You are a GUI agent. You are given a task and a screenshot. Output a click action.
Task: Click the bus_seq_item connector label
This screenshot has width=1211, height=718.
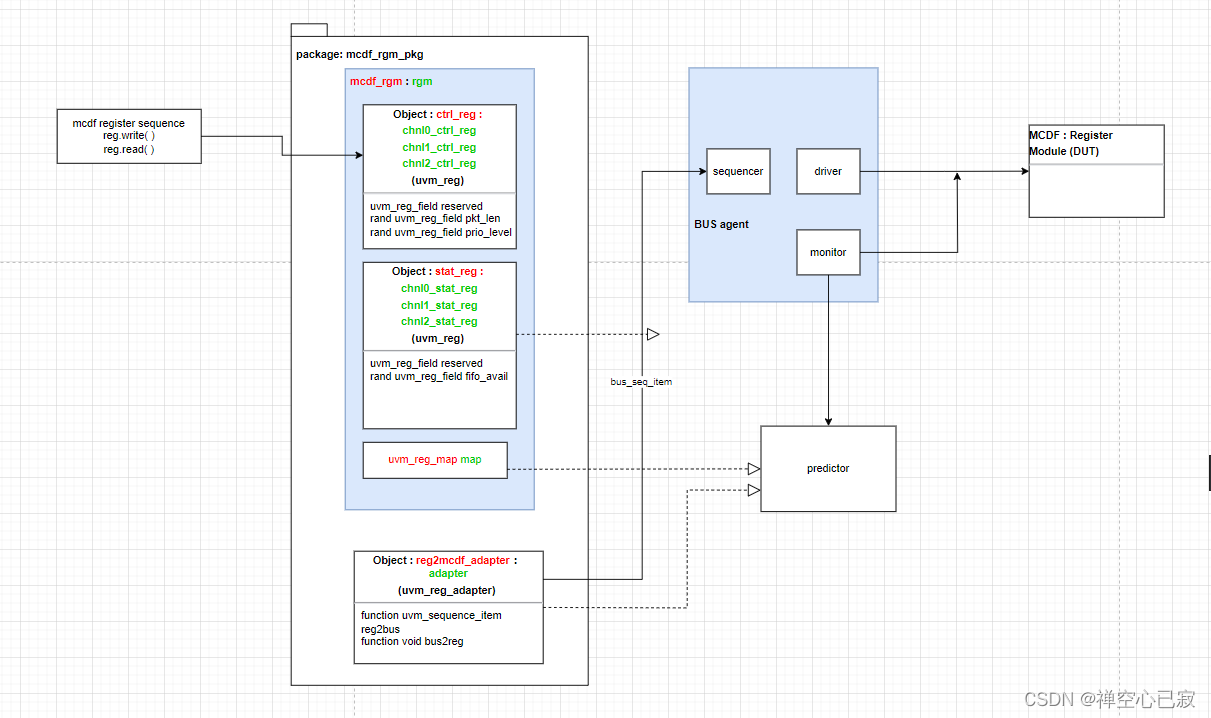click(640, 382)
